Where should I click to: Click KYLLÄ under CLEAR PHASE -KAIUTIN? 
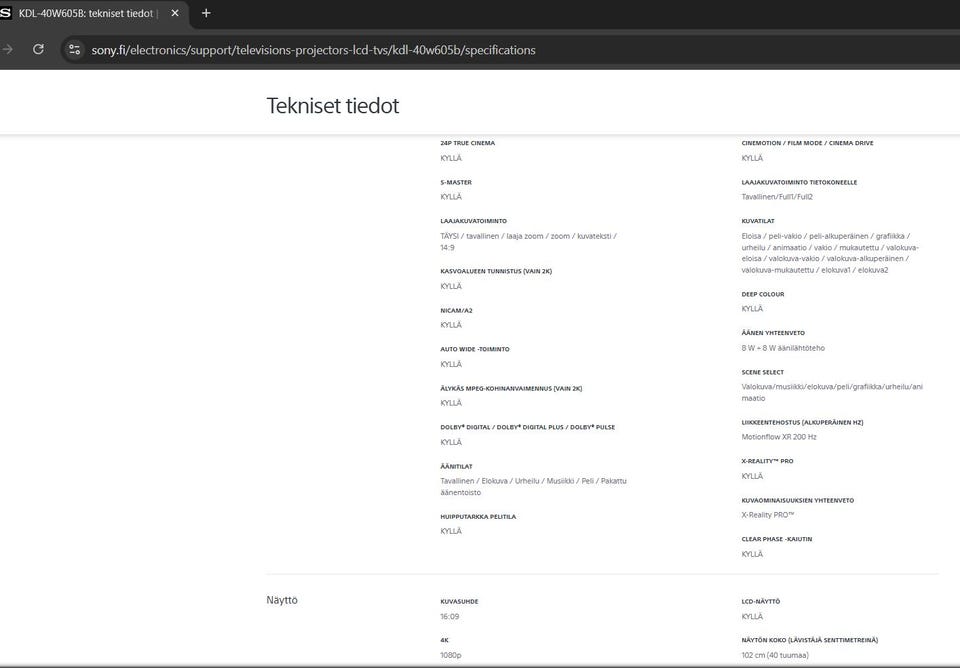[752, 554]
